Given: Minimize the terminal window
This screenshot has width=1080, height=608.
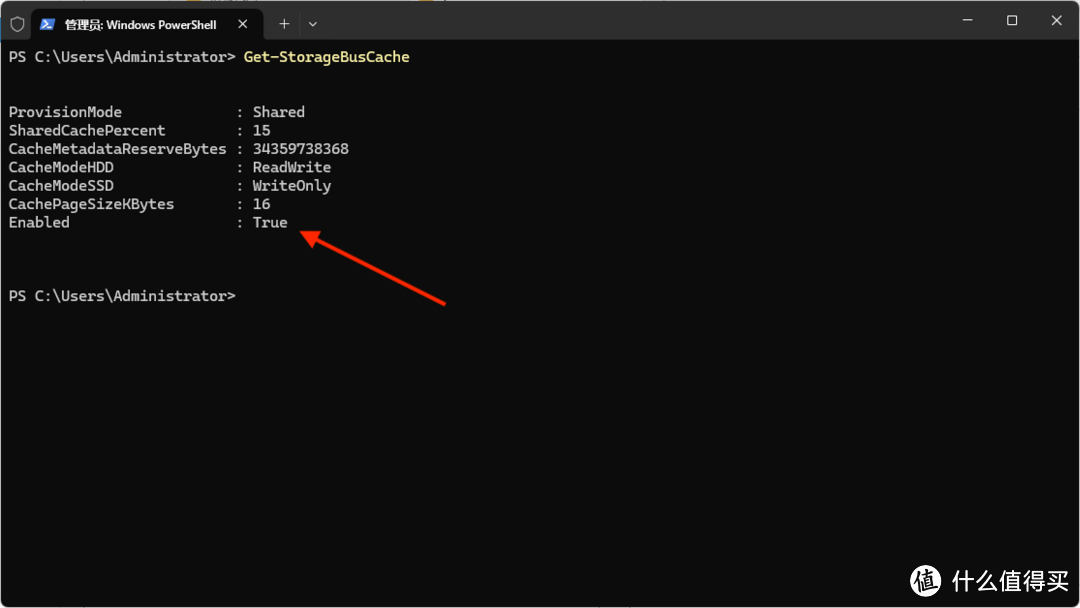Looking at the screenshot, I should pyautogui.click(x=968, y=21).
